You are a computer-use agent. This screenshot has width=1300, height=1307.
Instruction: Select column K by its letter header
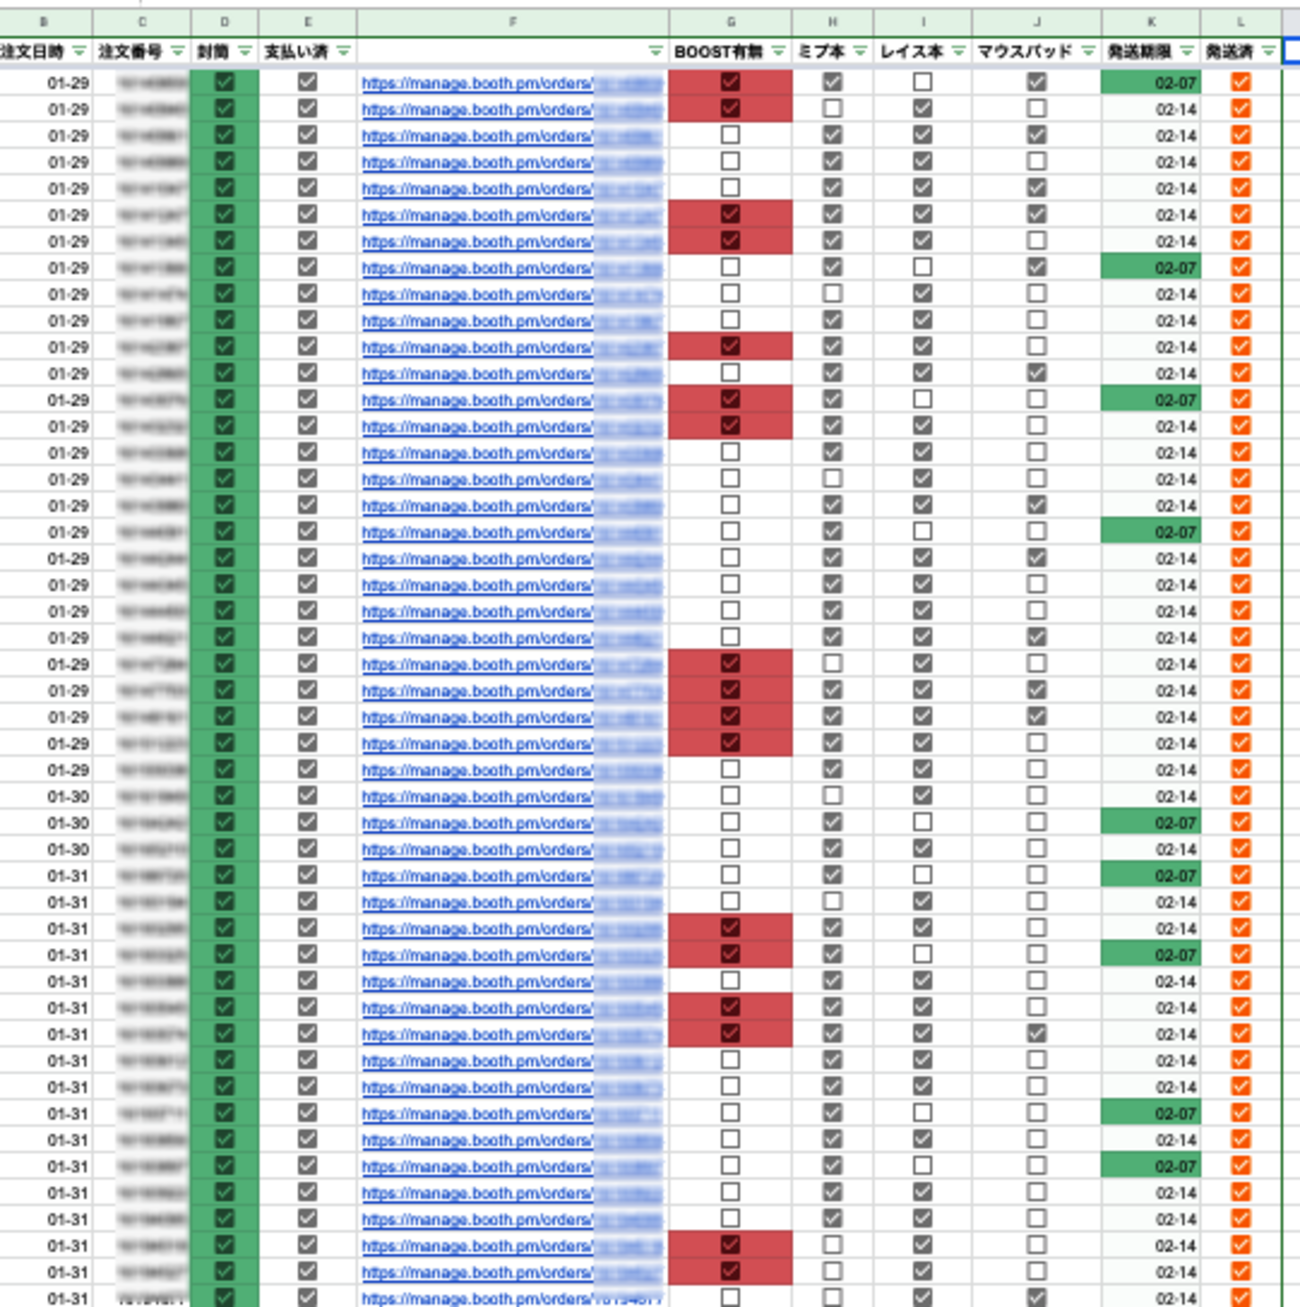(1151, 22)
